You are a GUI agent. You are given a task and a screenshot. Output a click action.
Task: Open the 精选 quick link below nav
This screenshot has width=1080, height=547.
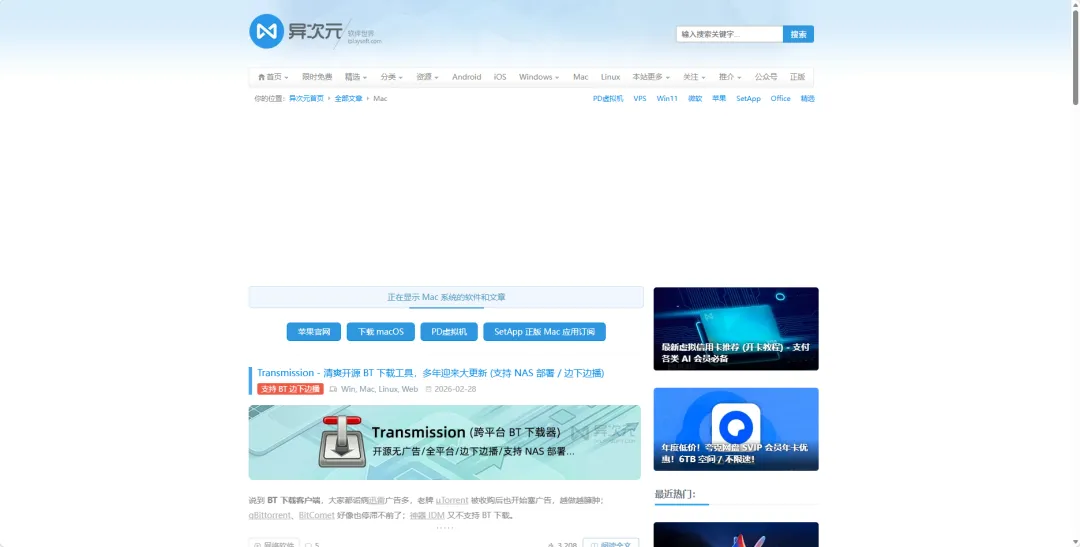point(807,99)
